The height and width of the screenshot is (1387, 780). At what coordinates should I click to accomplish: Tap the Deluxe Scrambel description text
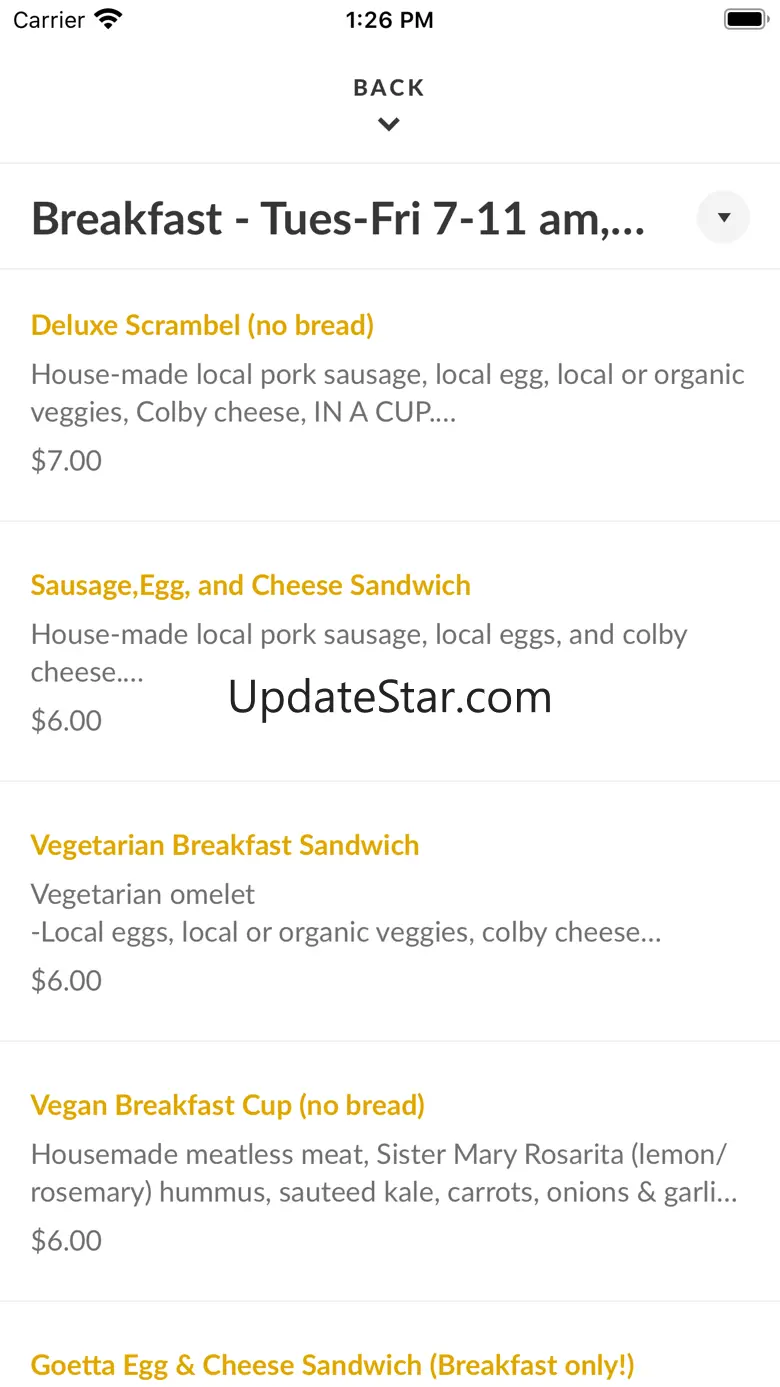(x=387, y=393)
